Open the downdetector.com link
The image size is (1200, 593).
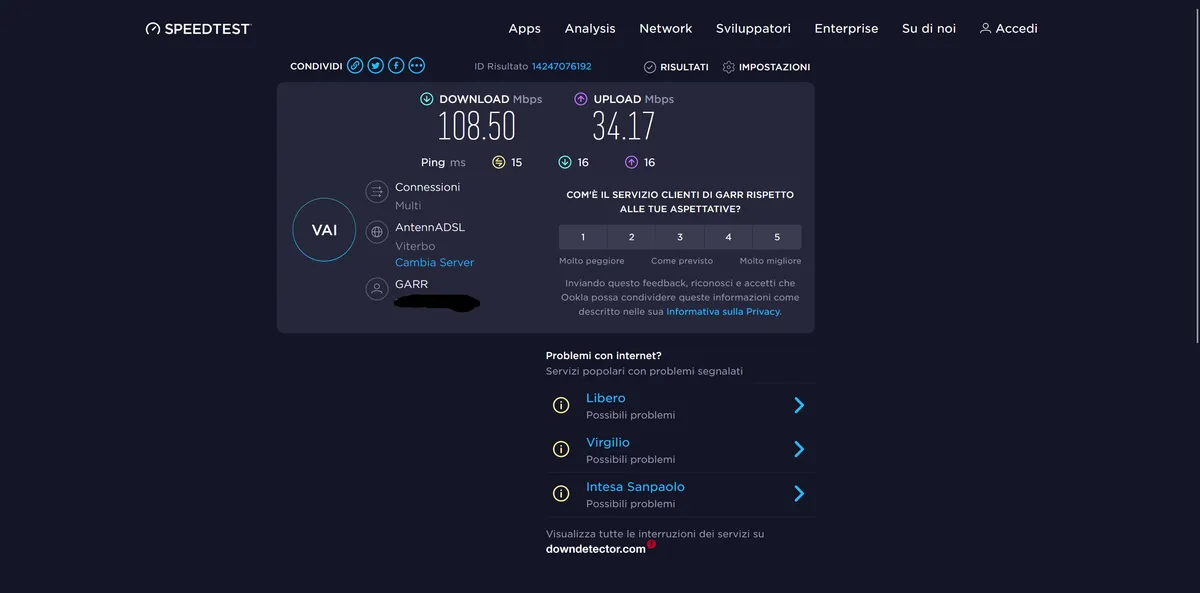tap(596, 549)
